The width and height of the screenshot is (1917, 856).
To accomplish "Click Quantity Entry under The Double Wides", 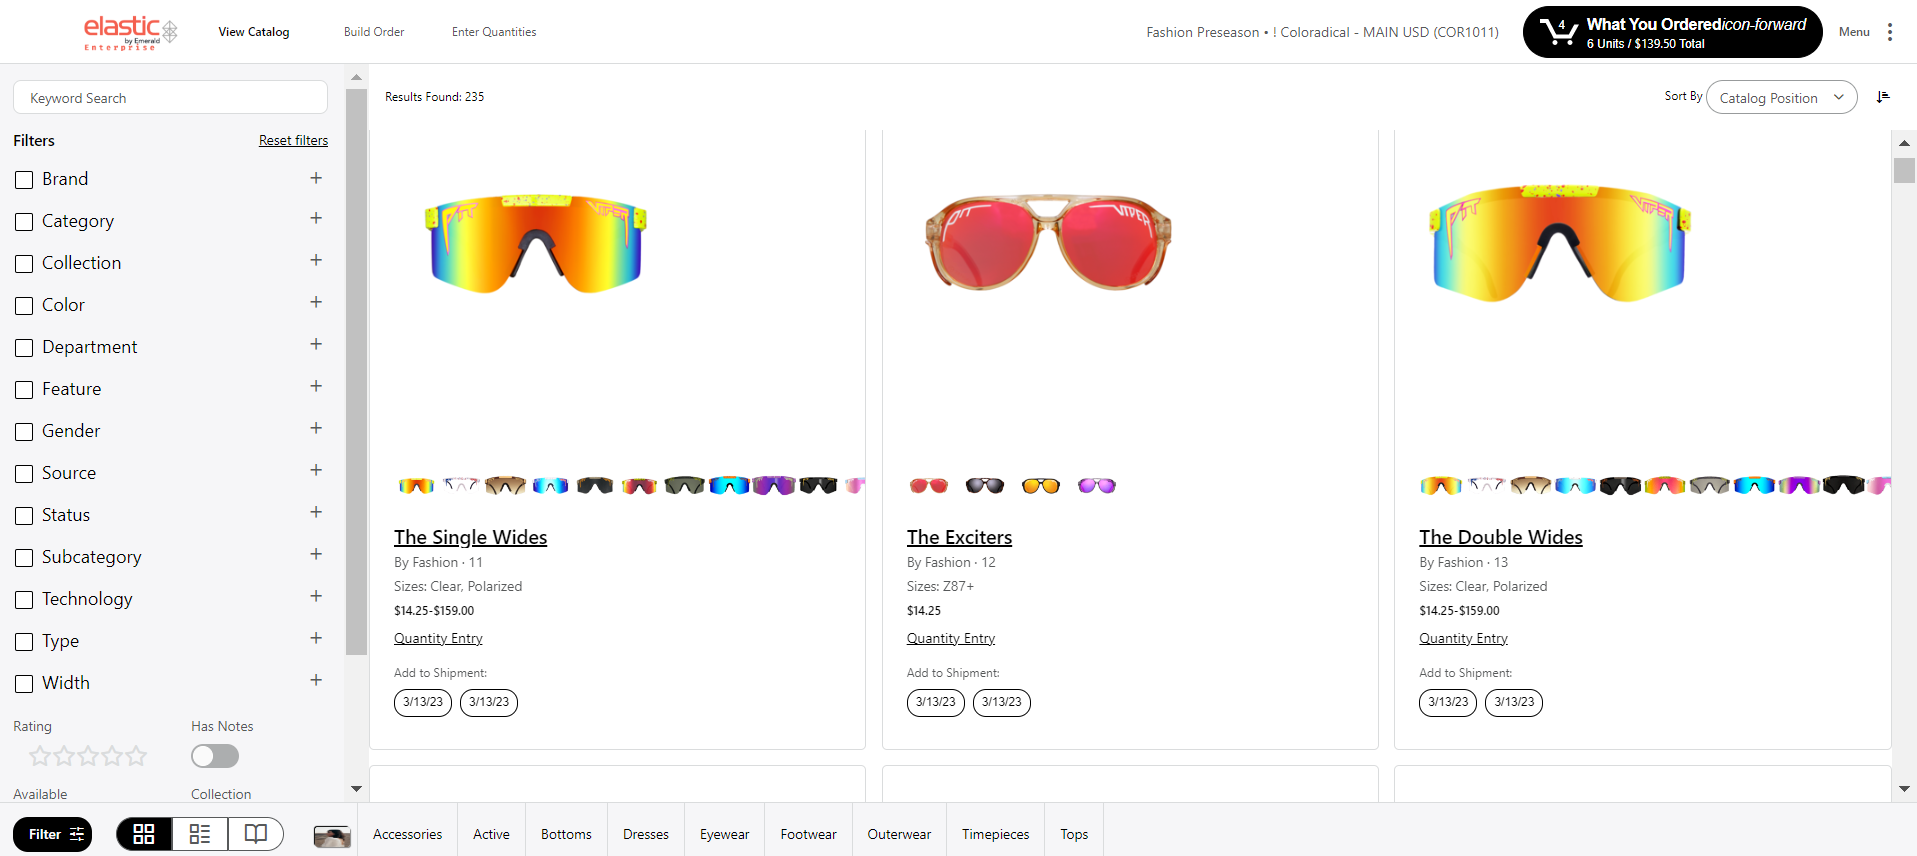I will tap(1463, 638).
